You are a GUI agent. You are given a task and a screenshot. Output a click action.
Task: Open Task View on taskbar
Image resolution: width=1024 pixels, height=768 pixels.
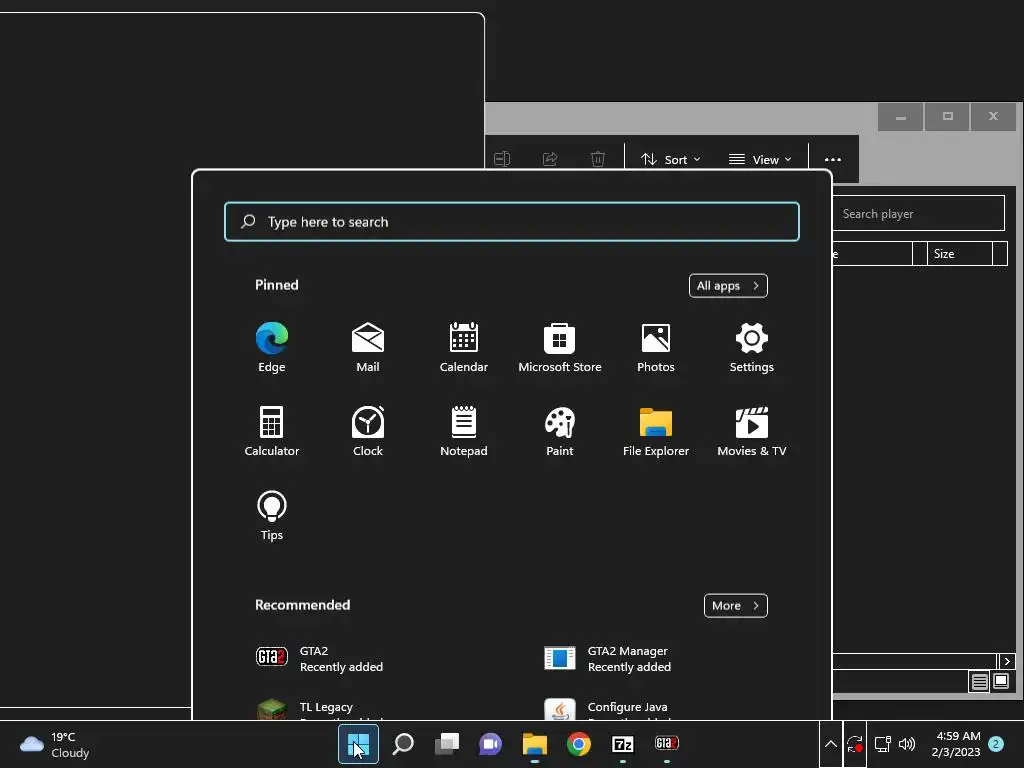(x=447, y=744)
